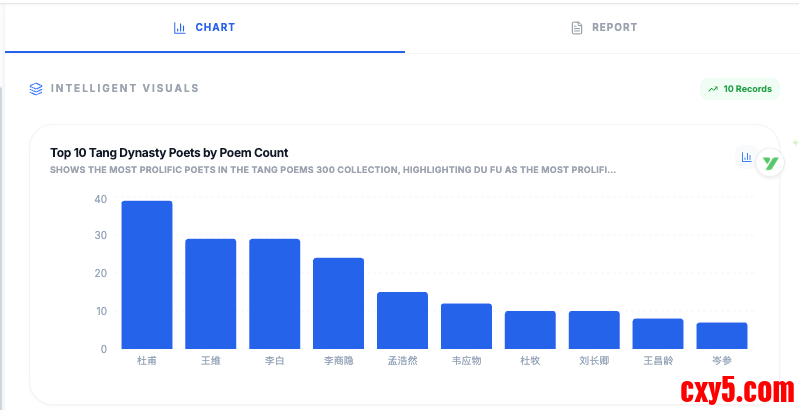The image size is (799, 410).
Task: Click the chart title Top 10 Tang Poets
Action: 169,153
